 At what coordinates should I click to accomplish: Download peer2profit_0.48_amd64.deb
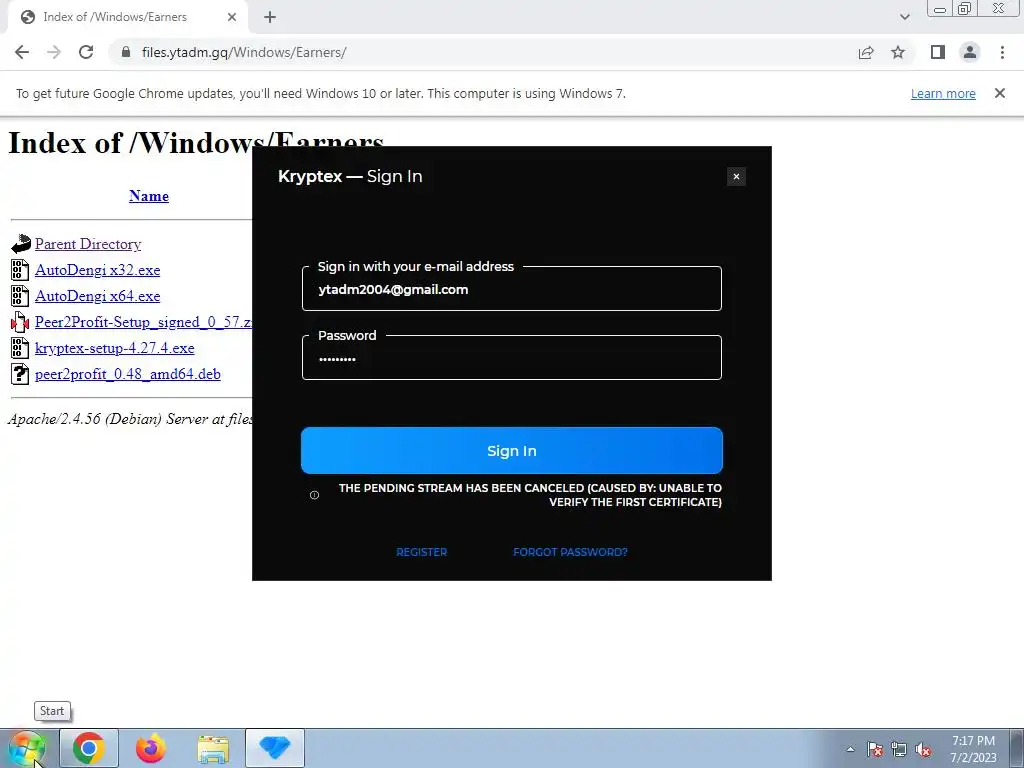point(127,374)
